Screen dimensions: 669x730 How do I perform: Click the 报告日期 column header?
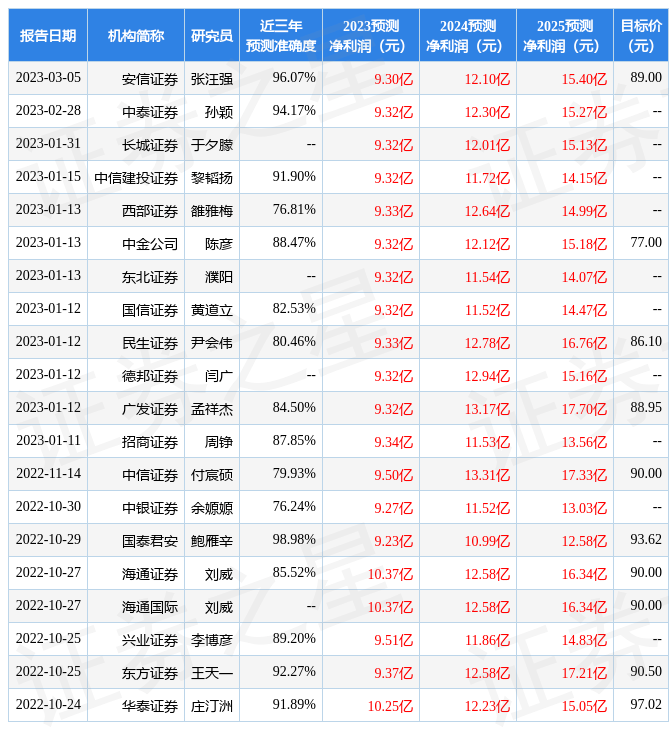pyautogui.click(x=48, y=35)
